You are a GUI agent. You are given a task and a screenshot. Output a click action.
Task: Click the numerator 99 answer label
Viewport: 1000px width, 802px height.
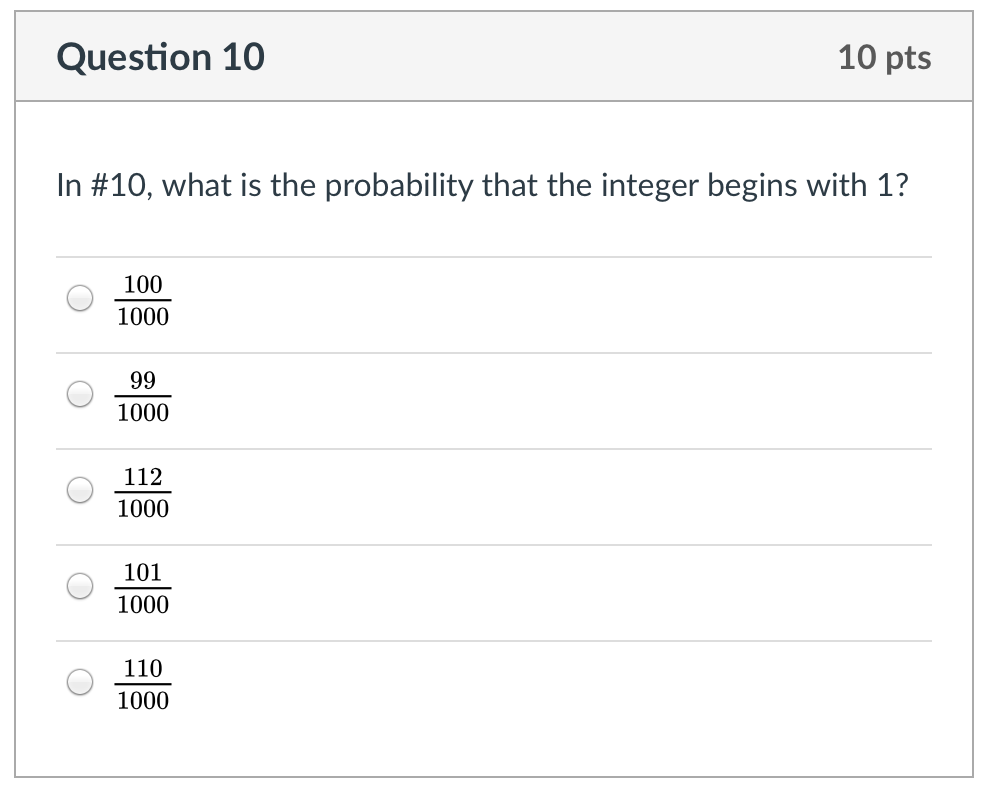(x=143, y=381)
